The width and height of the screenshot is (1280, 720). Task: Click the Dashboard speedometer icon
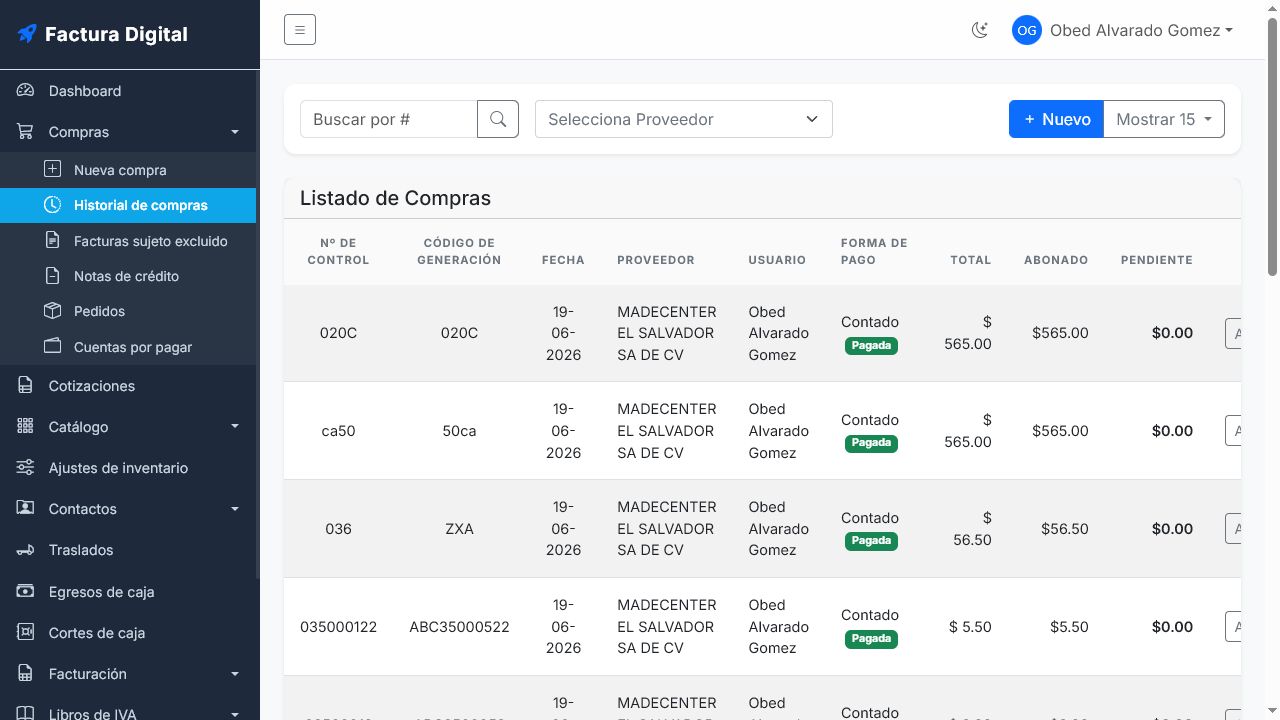(x=26, y=91)
